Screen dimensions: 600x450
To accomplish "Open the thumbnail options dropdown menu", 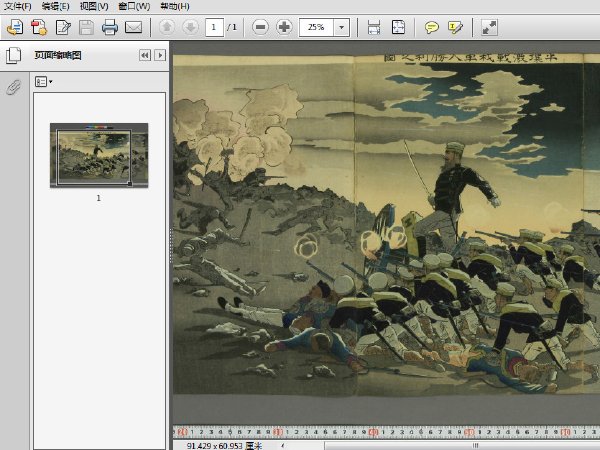I will click(44, 82).
